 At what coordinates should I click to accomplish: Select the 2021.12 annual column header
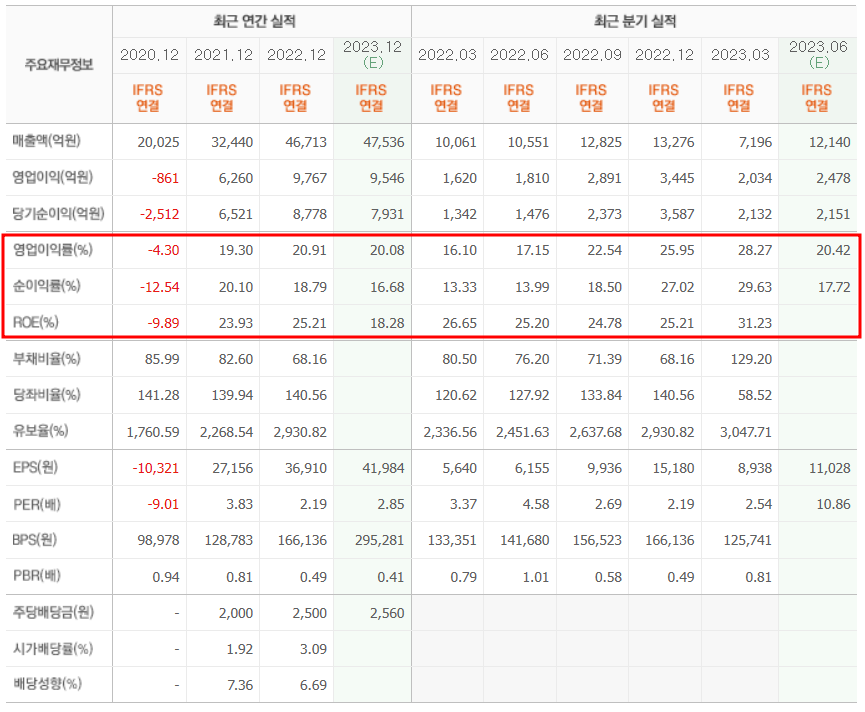tap(223, 55)
